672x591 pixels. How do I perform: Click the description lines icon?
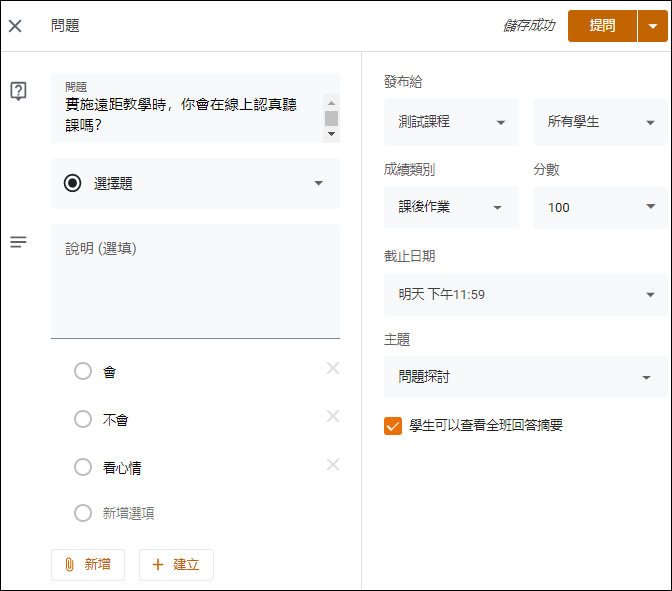pos(18,242)
